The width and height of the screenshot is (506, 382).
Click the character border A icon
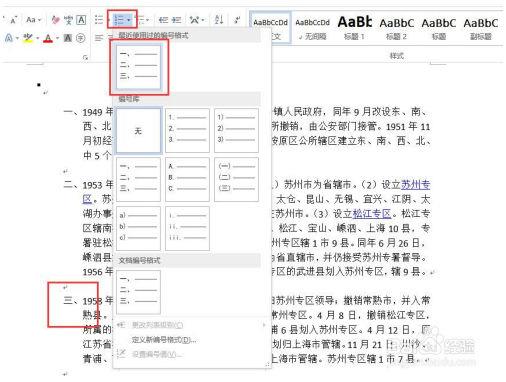click(x=81, y=20)
